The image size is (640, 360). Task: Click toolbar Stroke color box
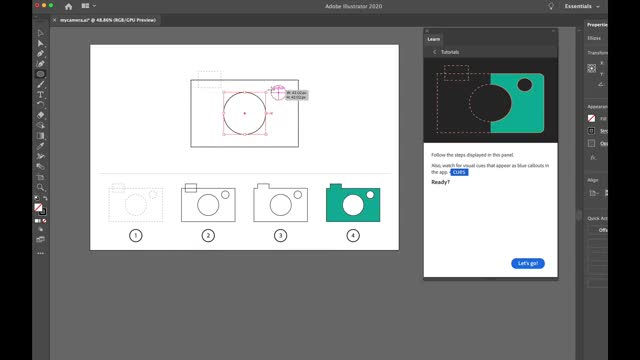42,211
